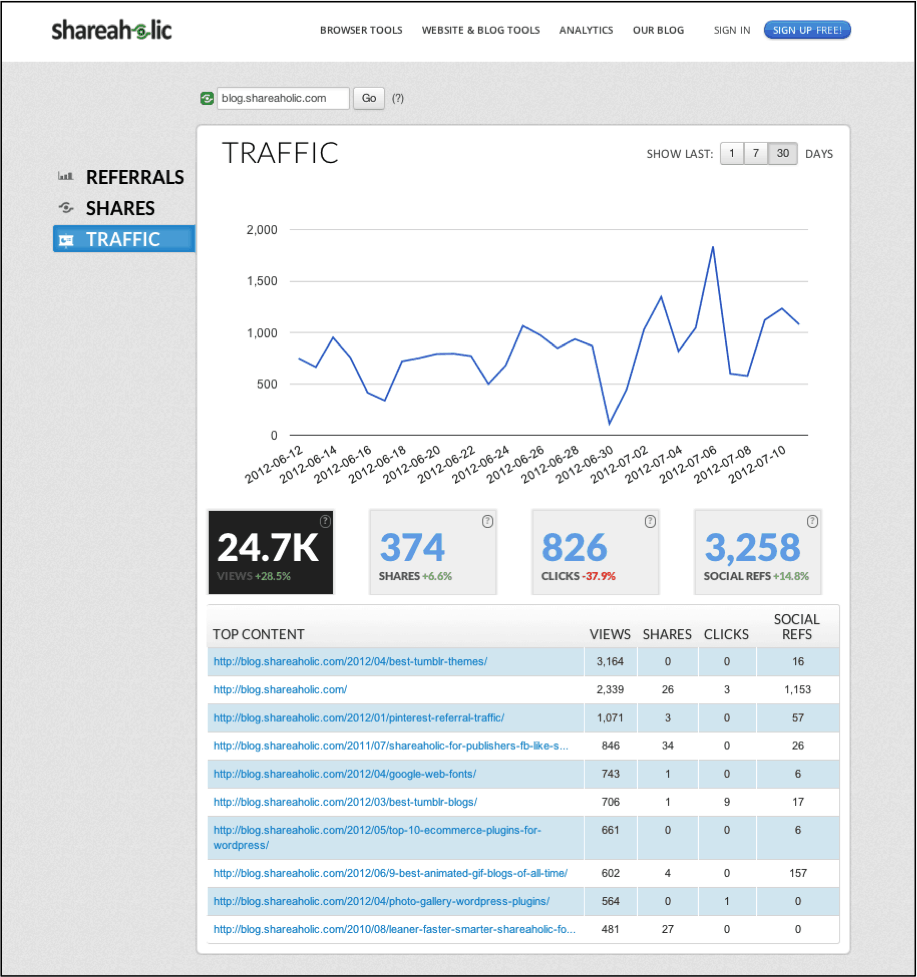Click the 1,153 social refs cell
917x977 pixels.
pyautogui.click(x=797, y=690)
